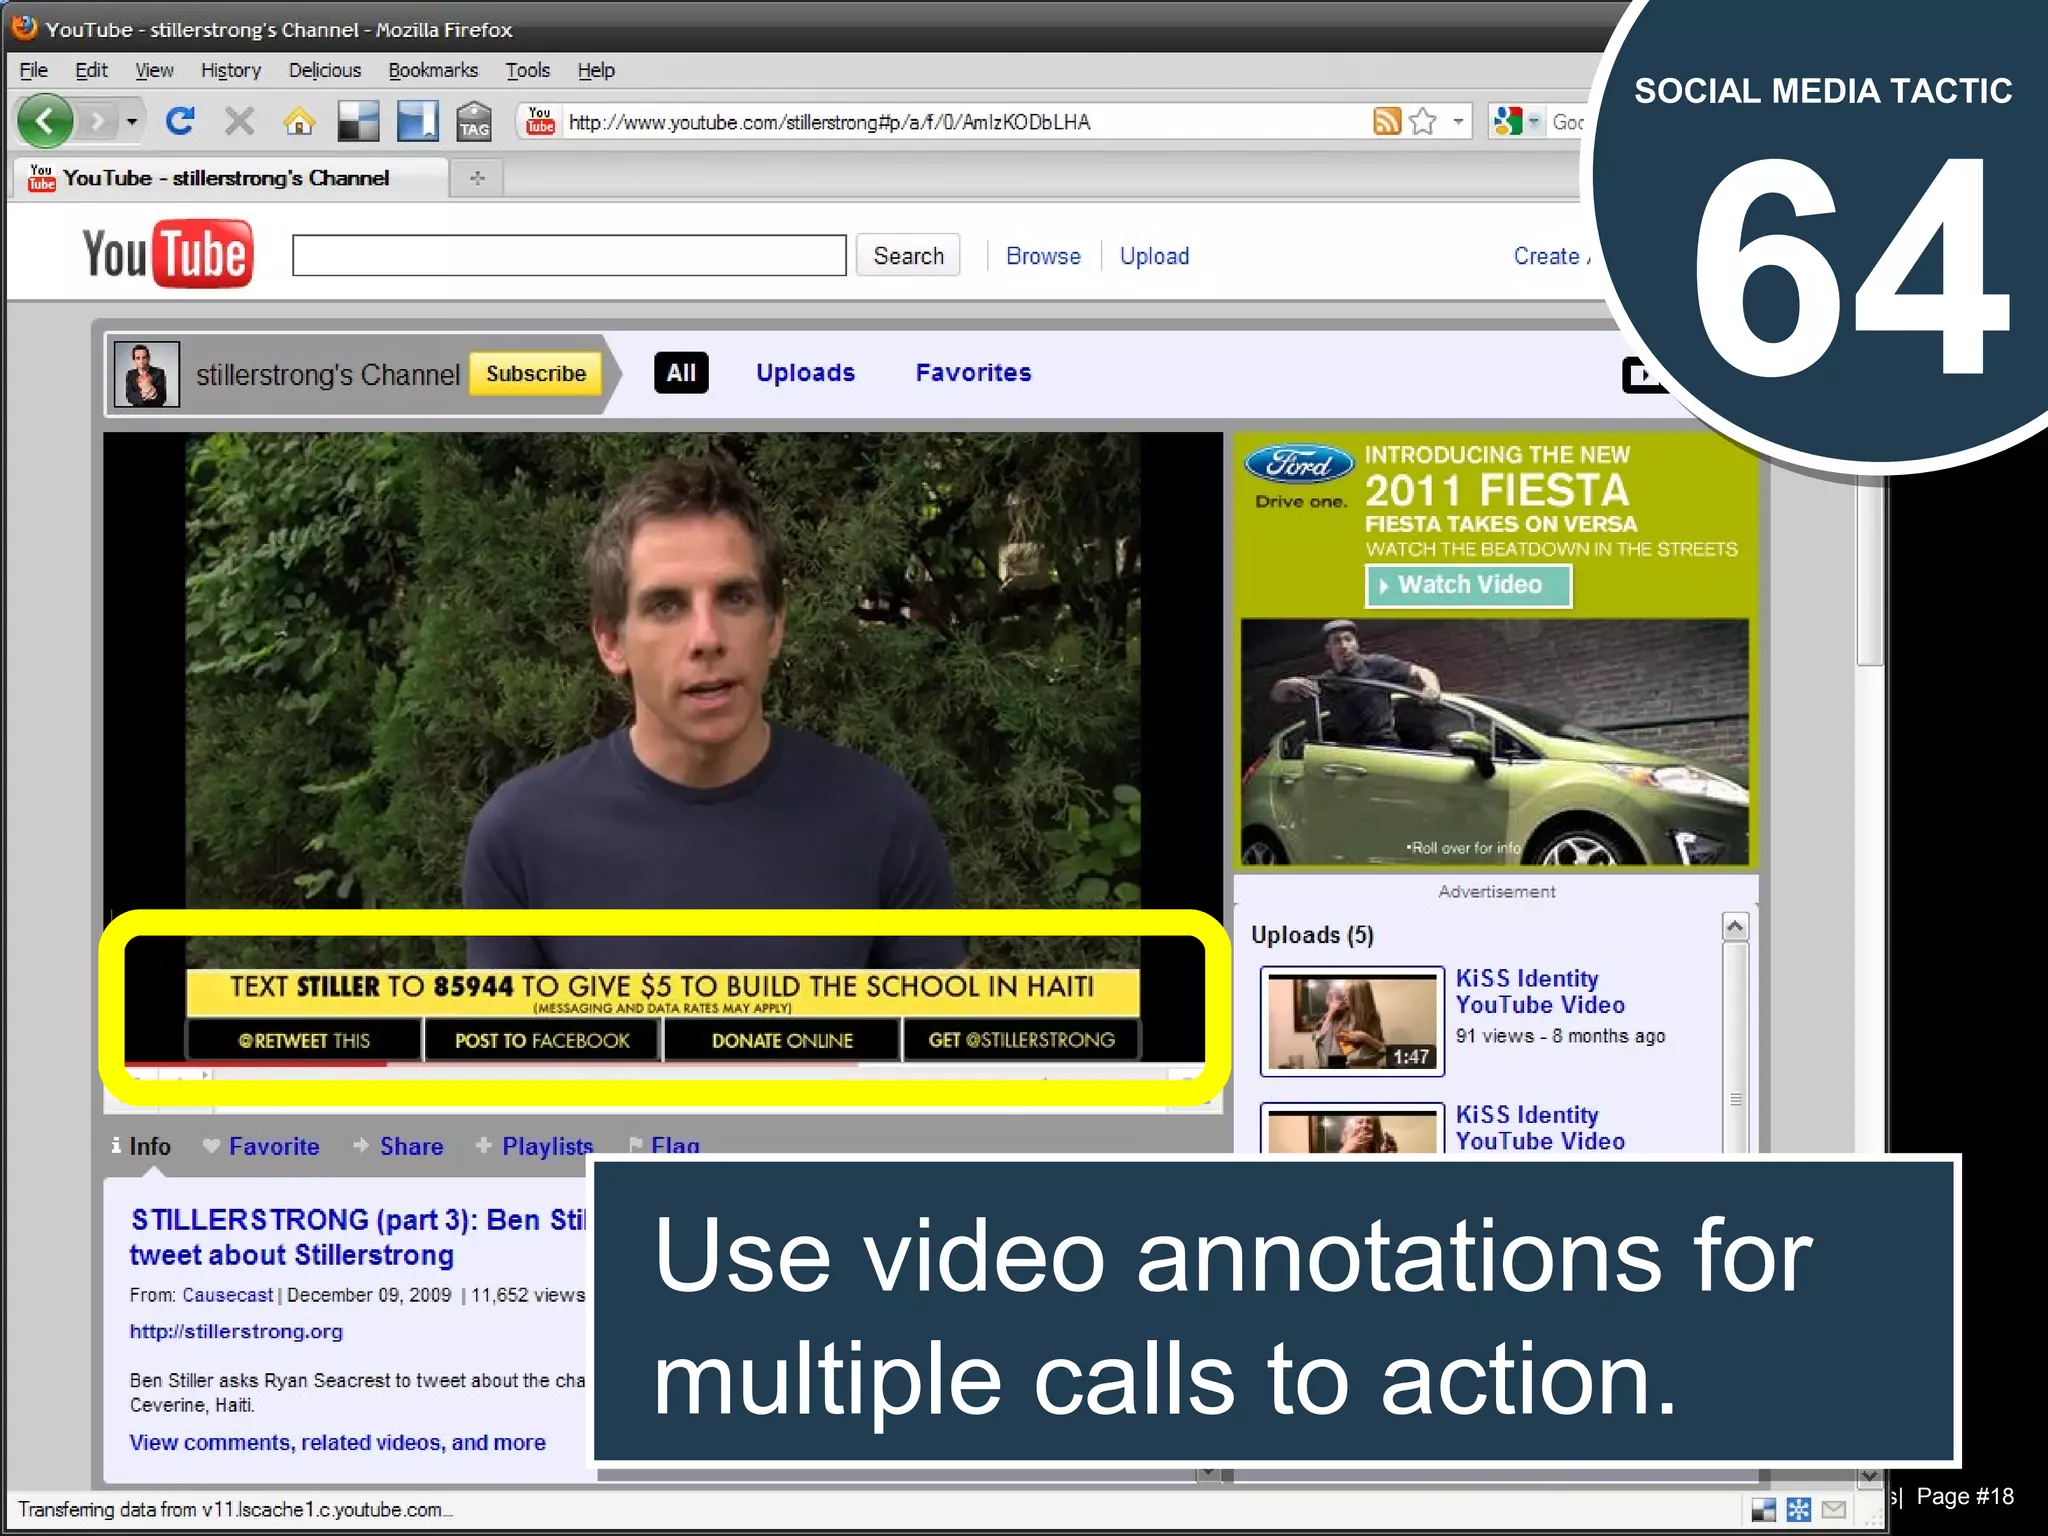Screen dimensions: 2048x1536
Task: Open the Tools menu
Action: [x=528, y=70]
